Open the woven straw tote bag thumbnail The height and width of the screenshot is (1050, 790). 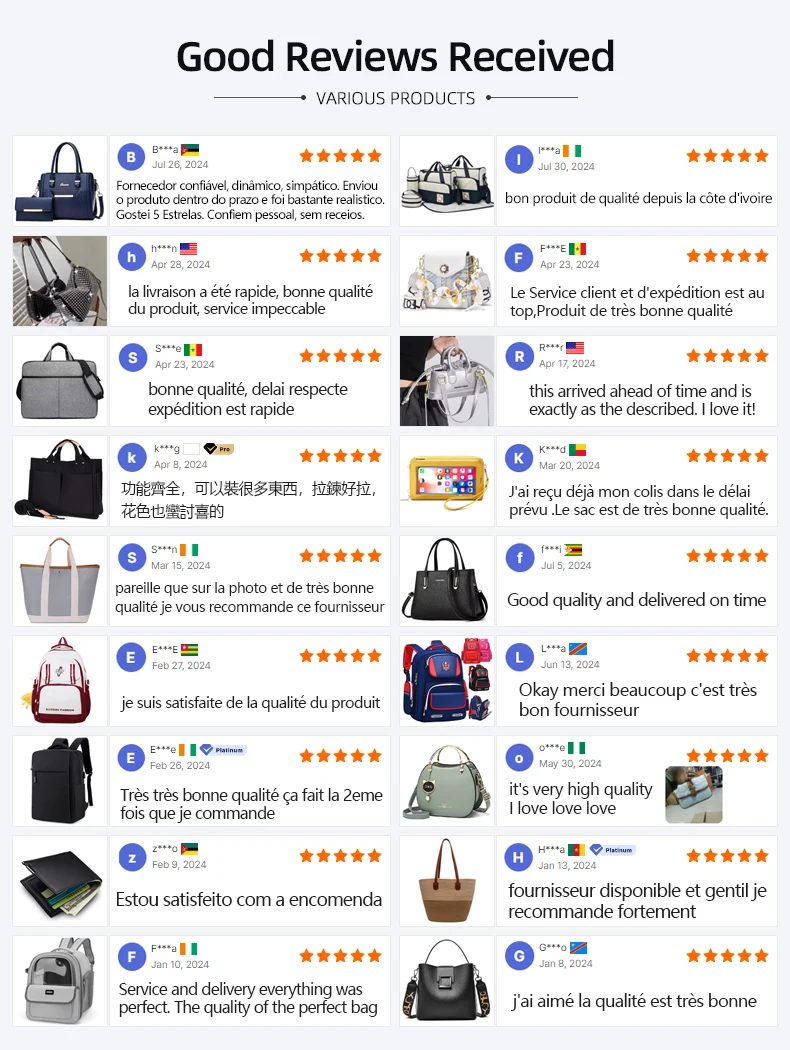(x=447, y=881)
